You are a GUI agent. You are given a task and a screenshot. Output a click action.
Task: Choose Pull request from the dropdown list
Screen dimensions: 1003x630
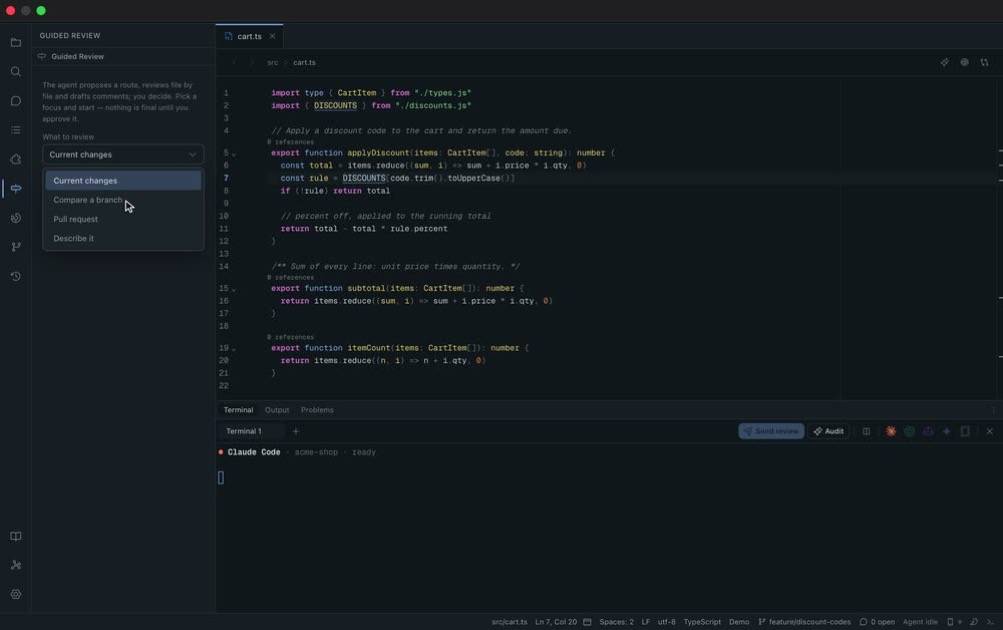(x=123, y=219)
